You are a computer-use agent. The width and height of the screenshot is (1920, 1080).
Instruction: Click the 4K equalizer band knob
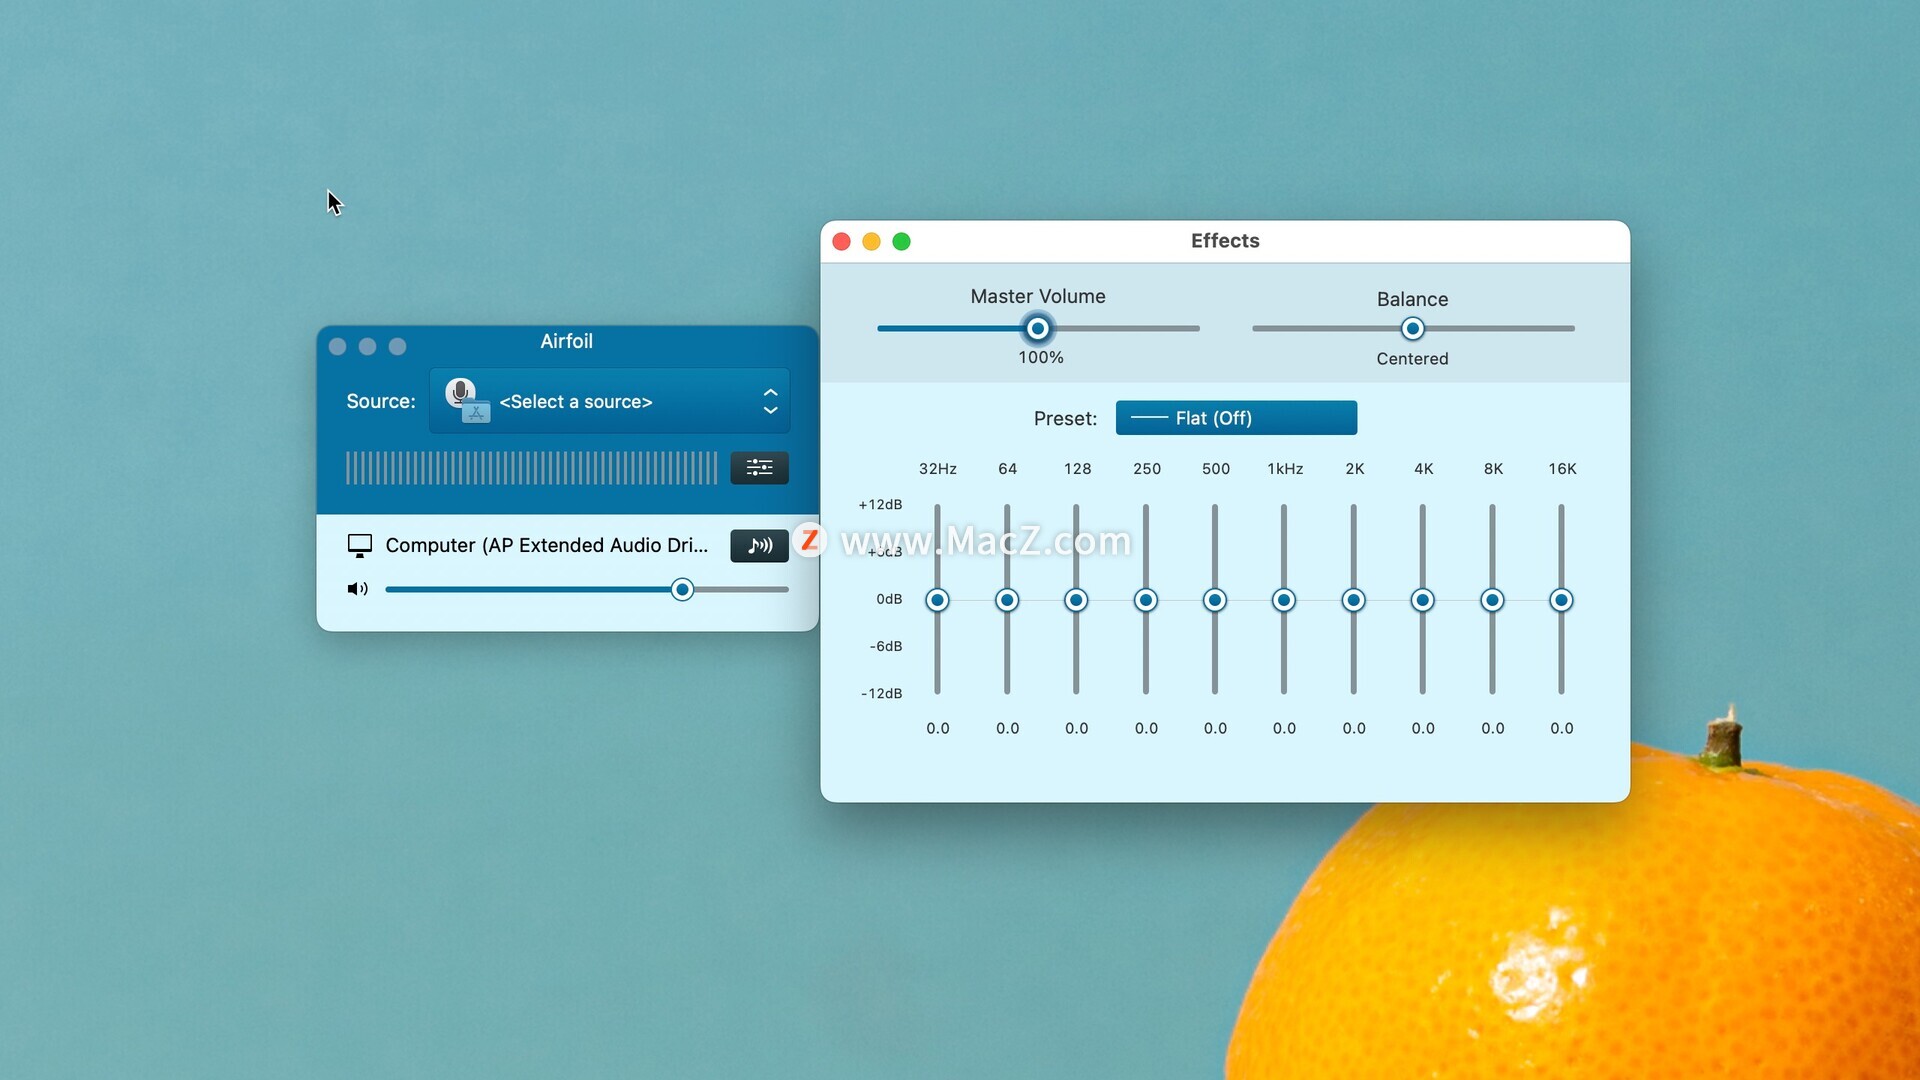(x=1423, y=600)
